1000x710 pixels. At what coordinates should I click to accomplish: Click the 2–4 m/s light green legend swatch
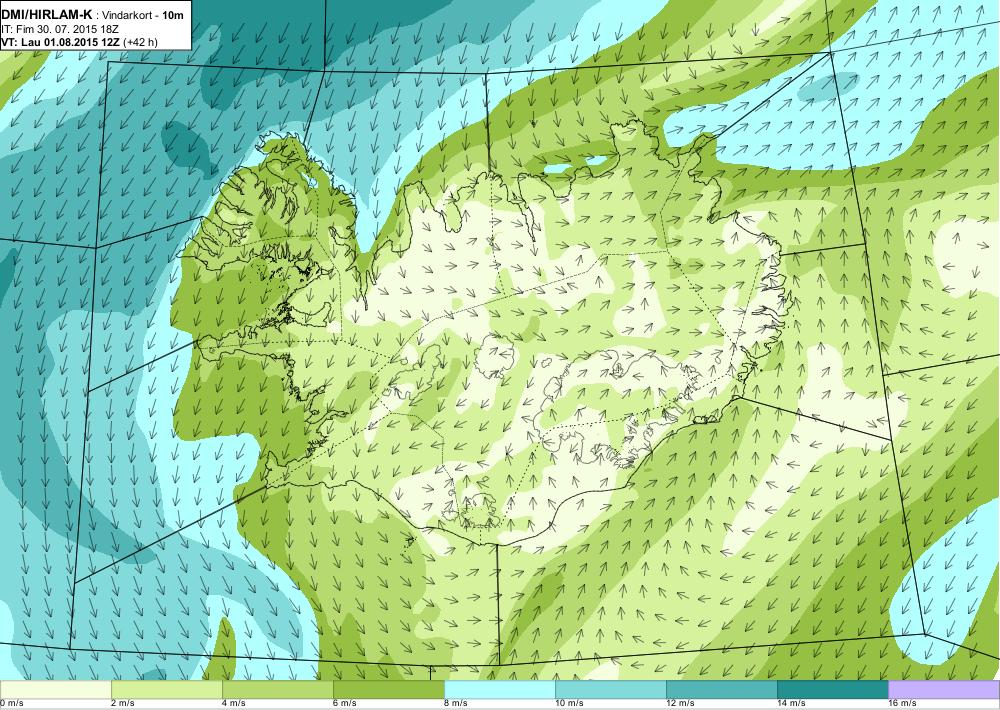[167, 690]
